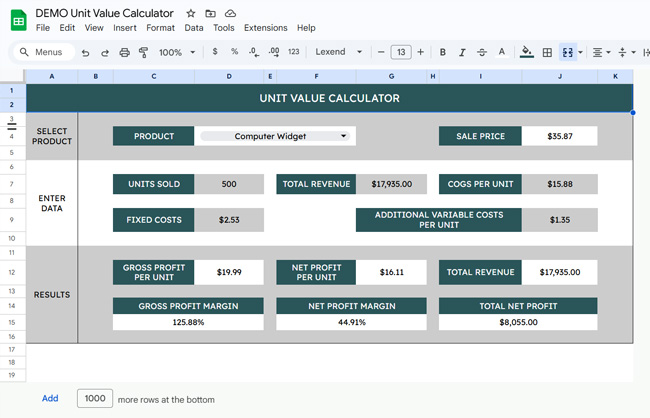Format as percent
This screenshot has height=418, width=650.
click(x=235, y=52)
